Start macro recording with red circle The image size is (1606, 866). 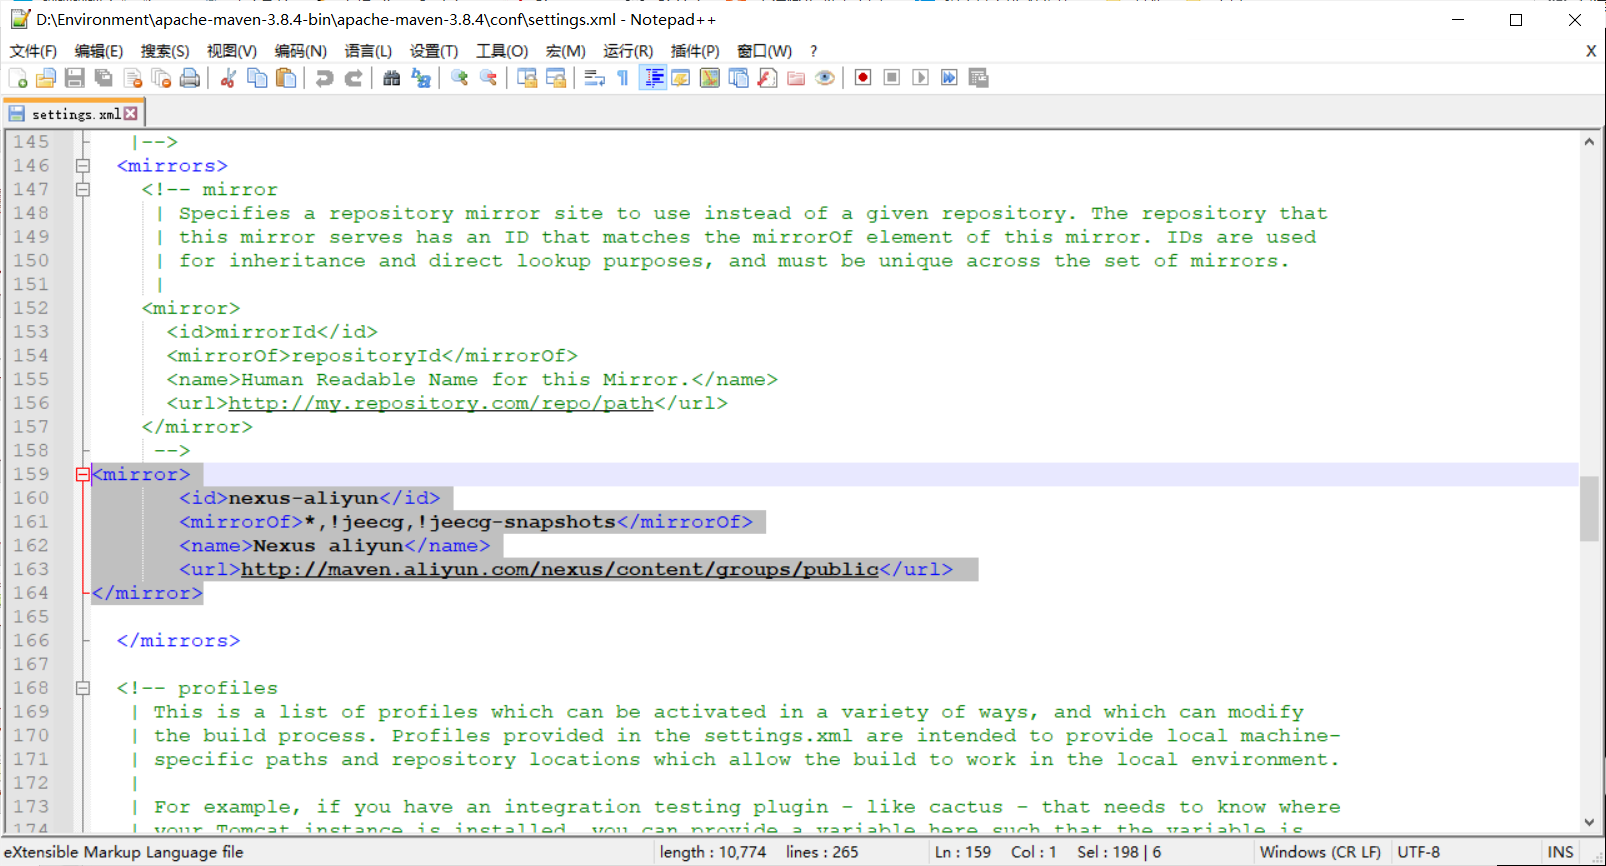(x=863, y=78)
